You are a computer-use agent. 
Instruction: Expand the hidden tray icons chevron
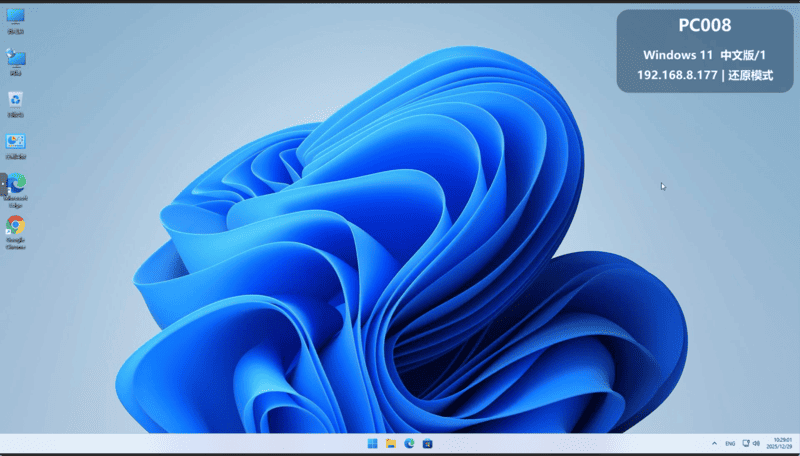coord(714,443)
